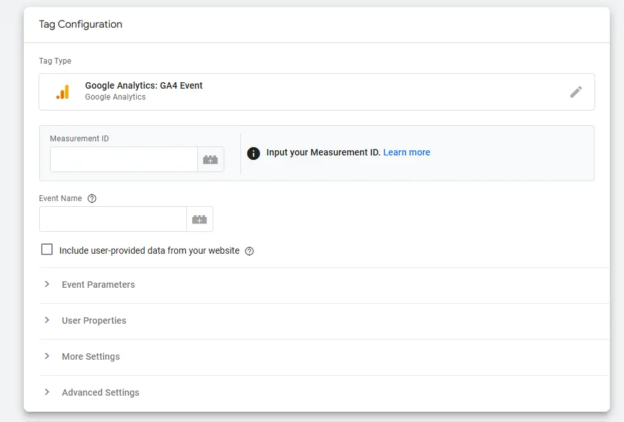Expand the User Properties section
Viewport: 624px width, 422px height.
click(324, 320)
